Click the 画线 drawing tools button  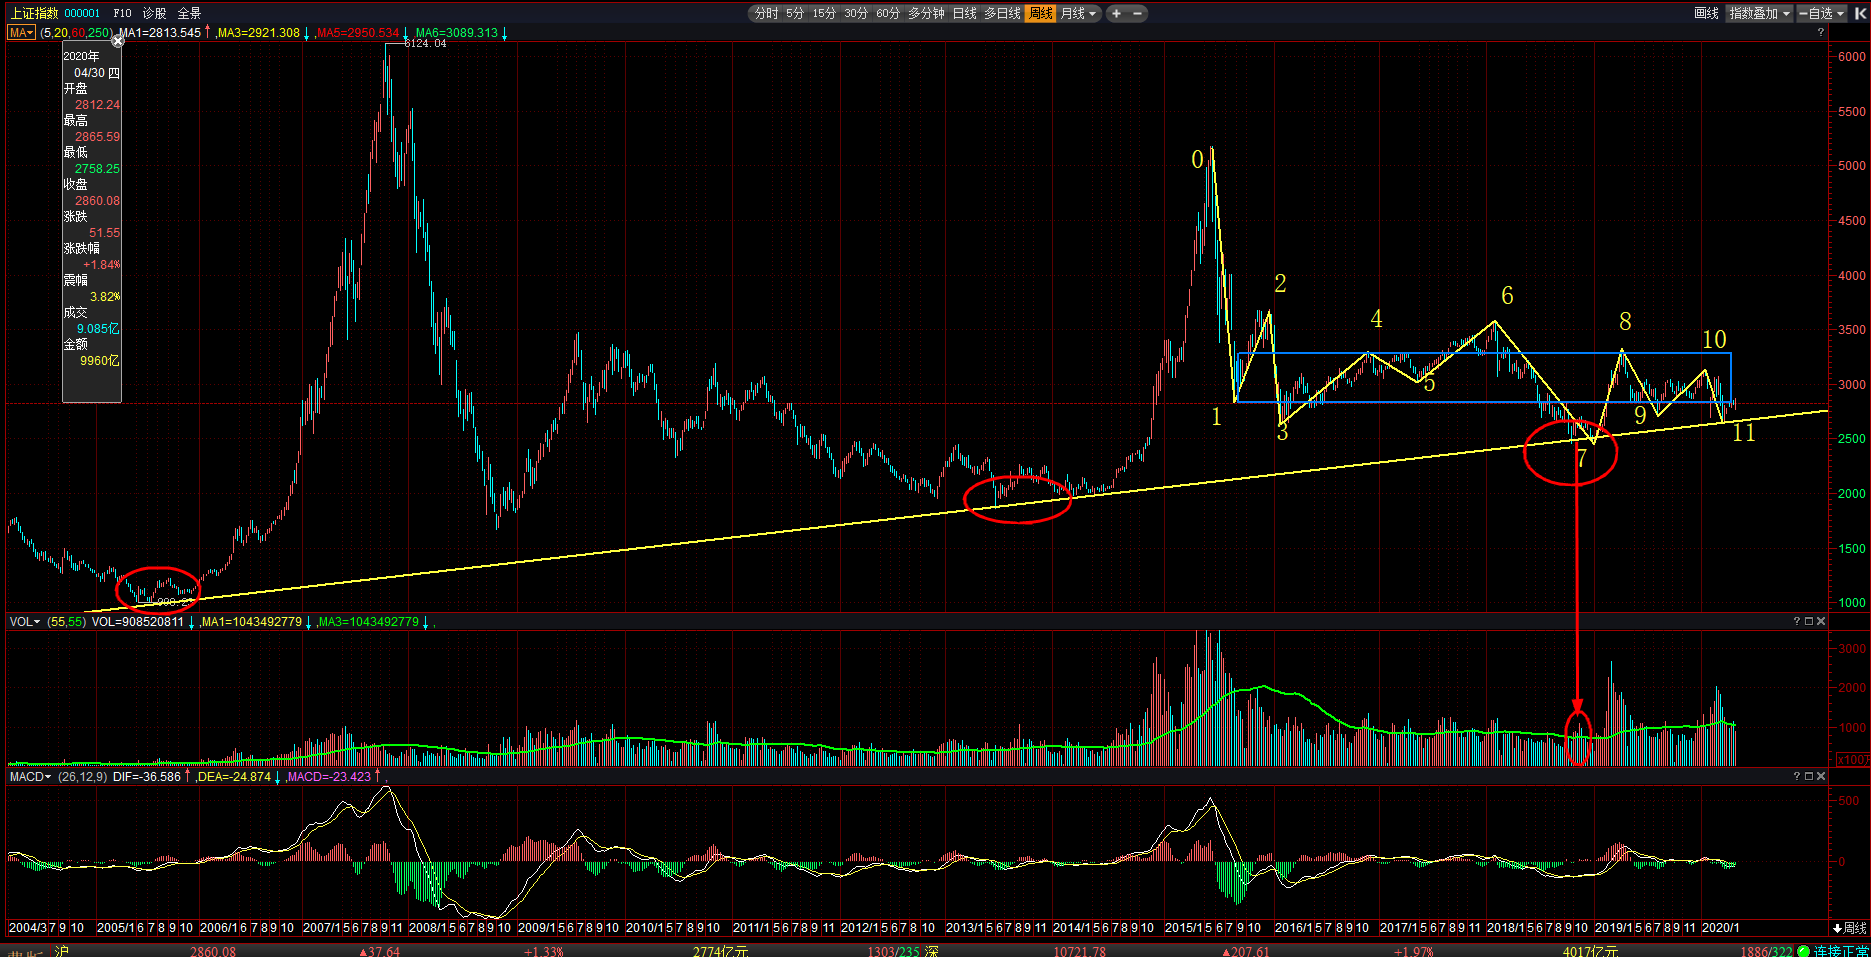pyautogui.click(x=1706, y=13)
